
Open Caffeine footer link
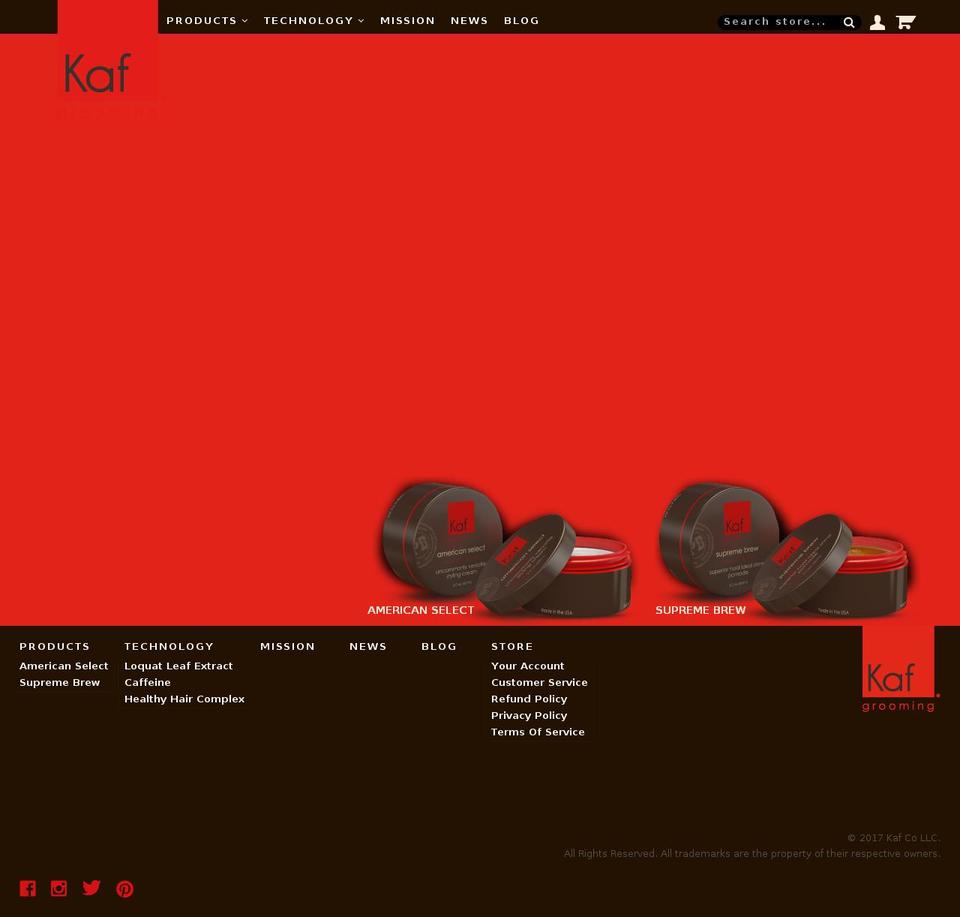point(148,683)
